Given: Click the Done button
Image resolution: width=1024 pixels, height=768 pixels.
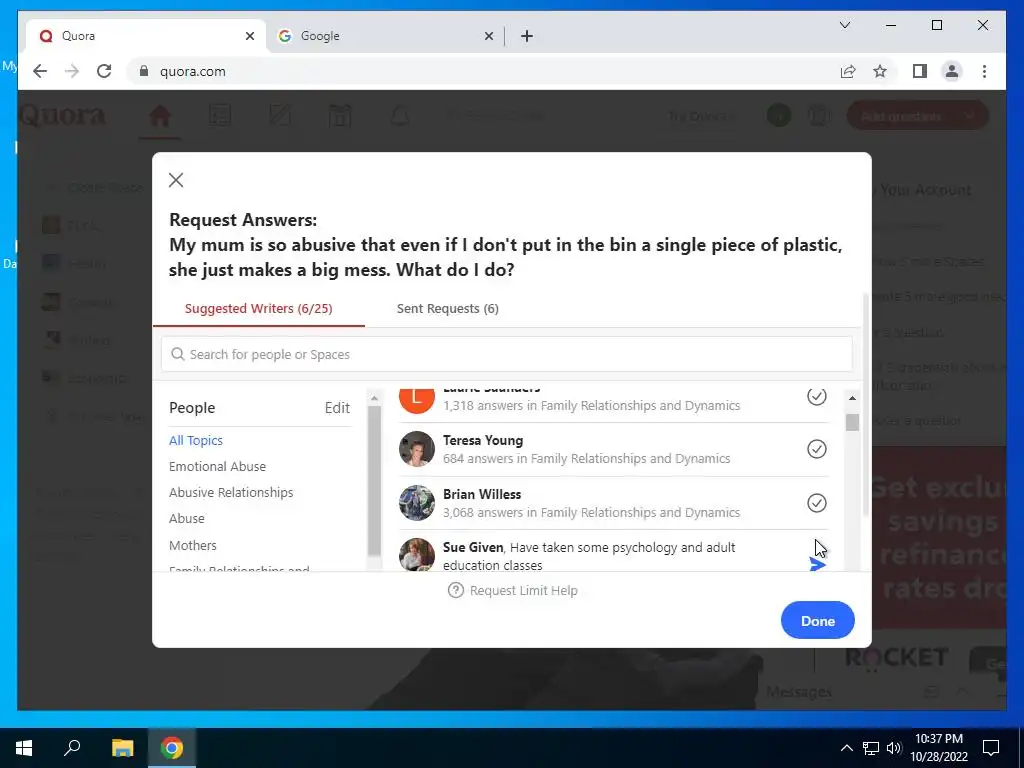Looking at the screenshot, I should (818, 620).
